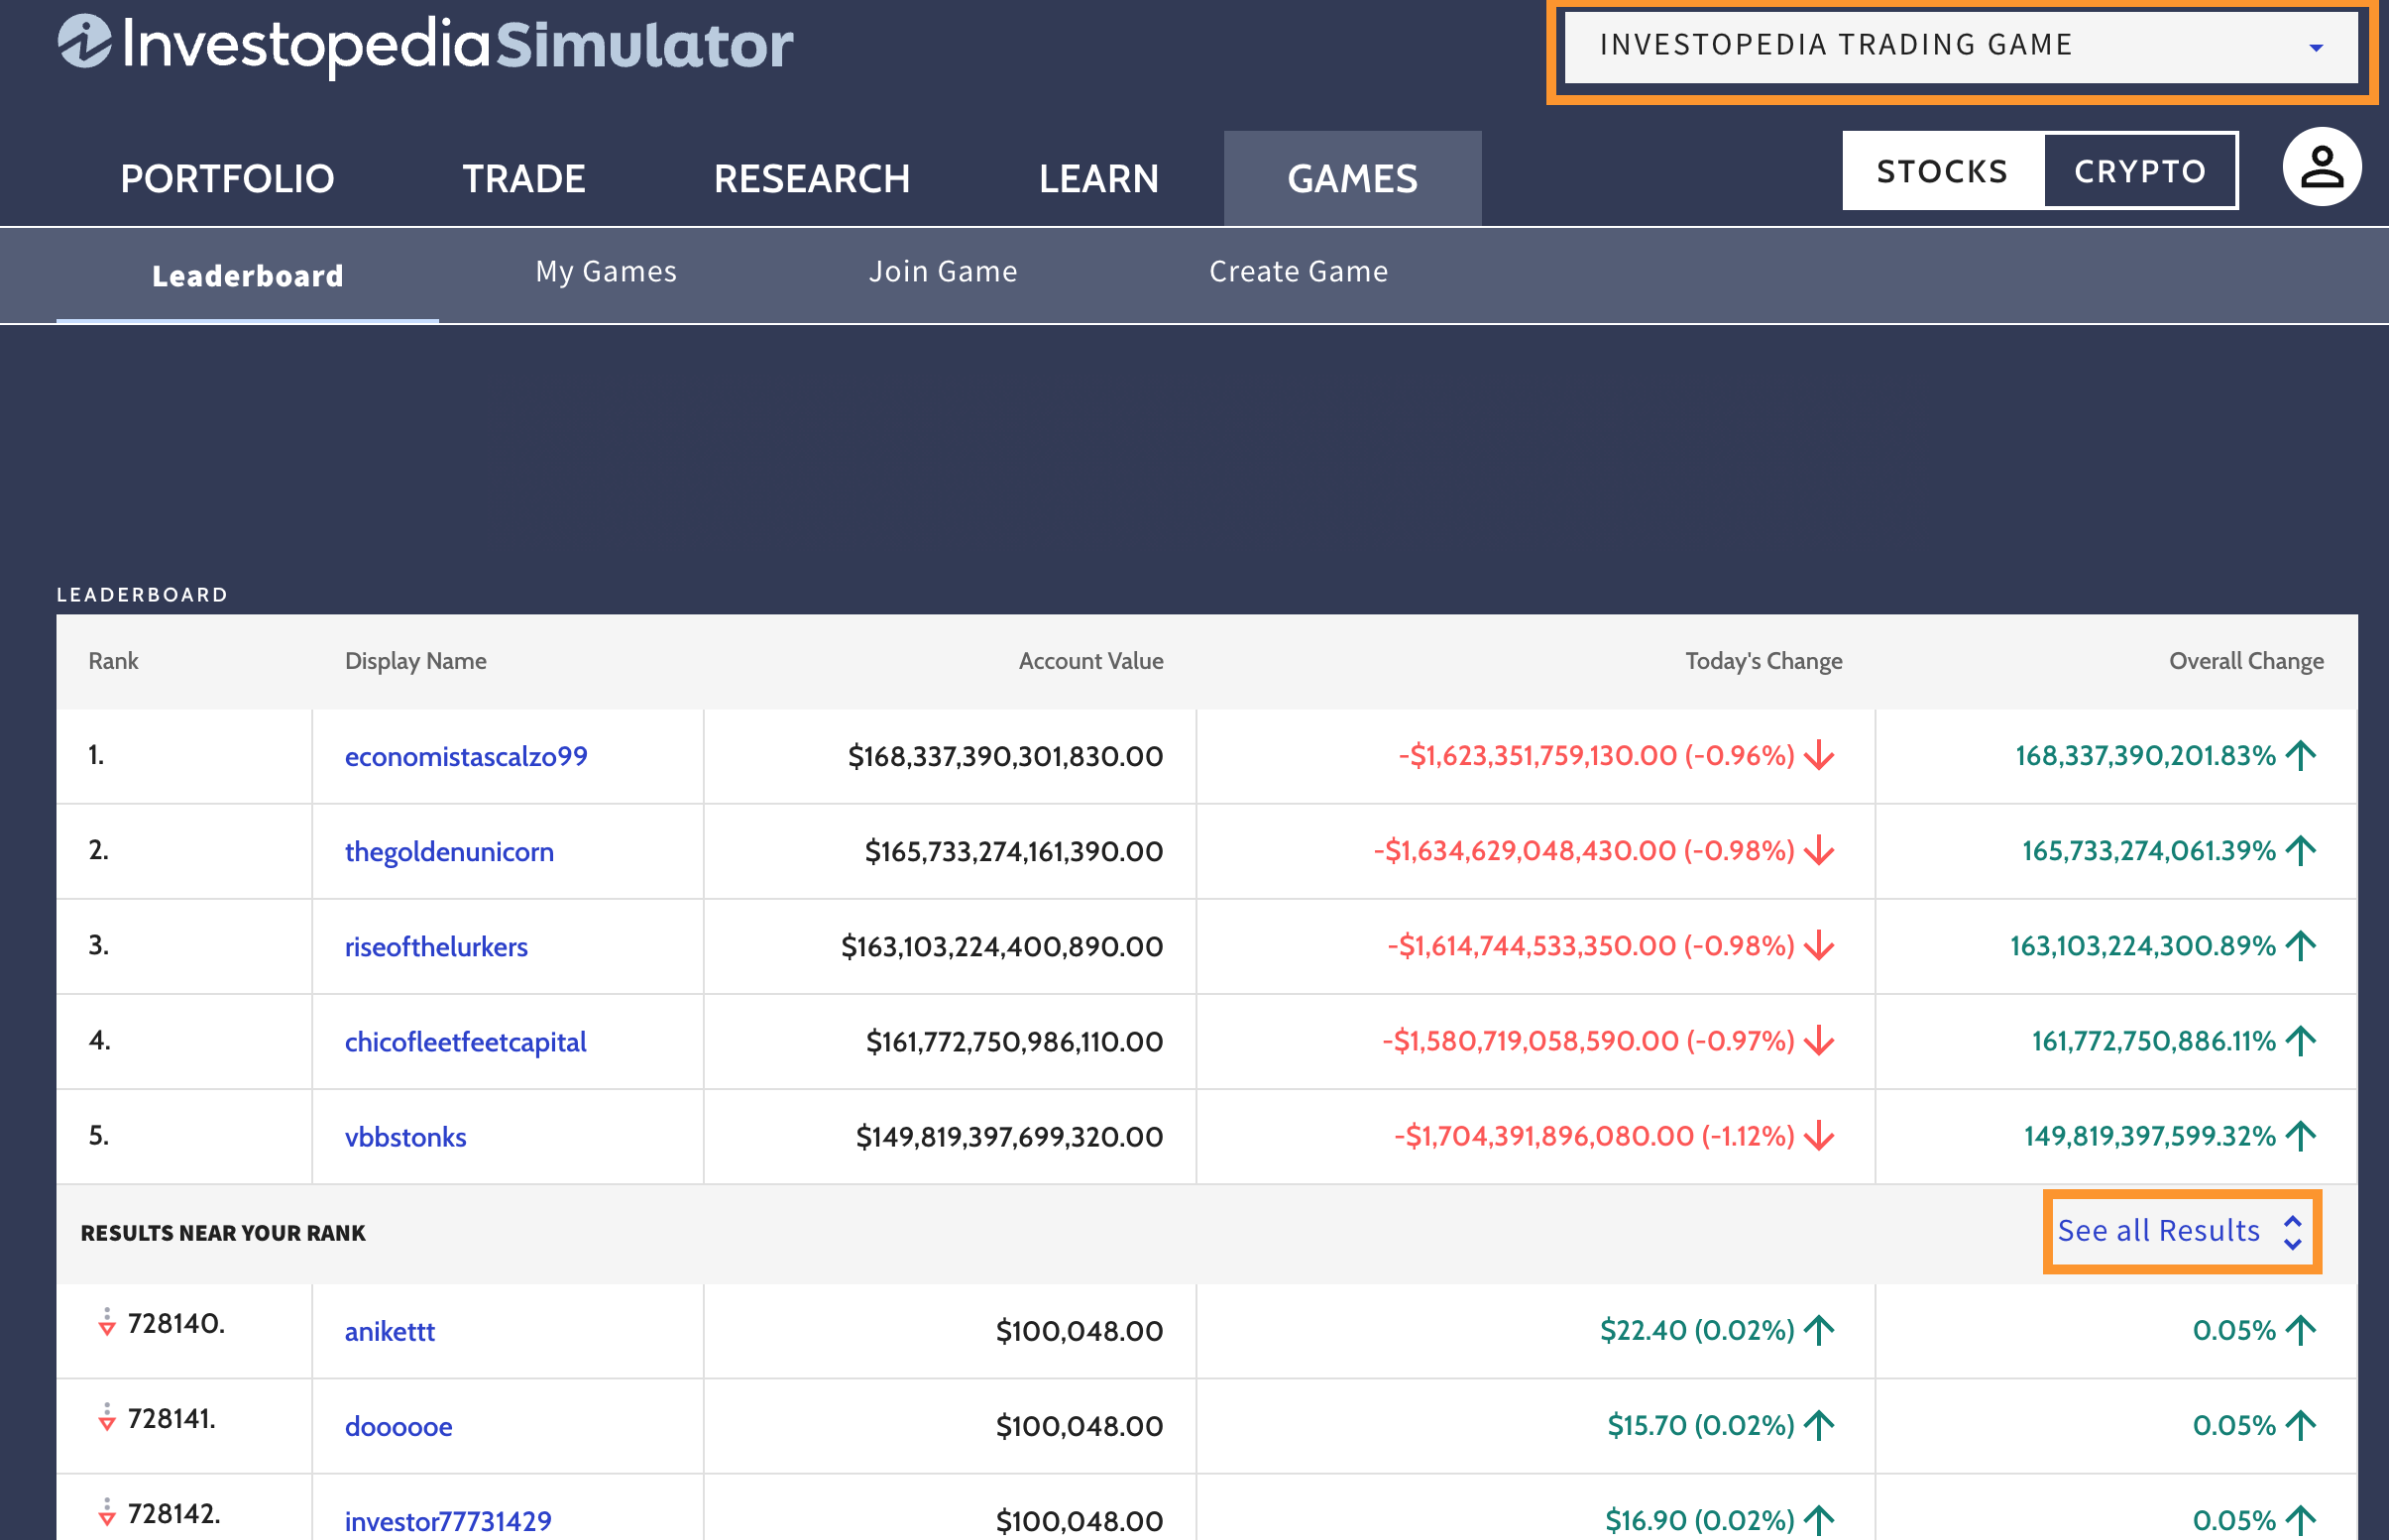Click rank-change arrow icon beside 728140

point(107,1322)
